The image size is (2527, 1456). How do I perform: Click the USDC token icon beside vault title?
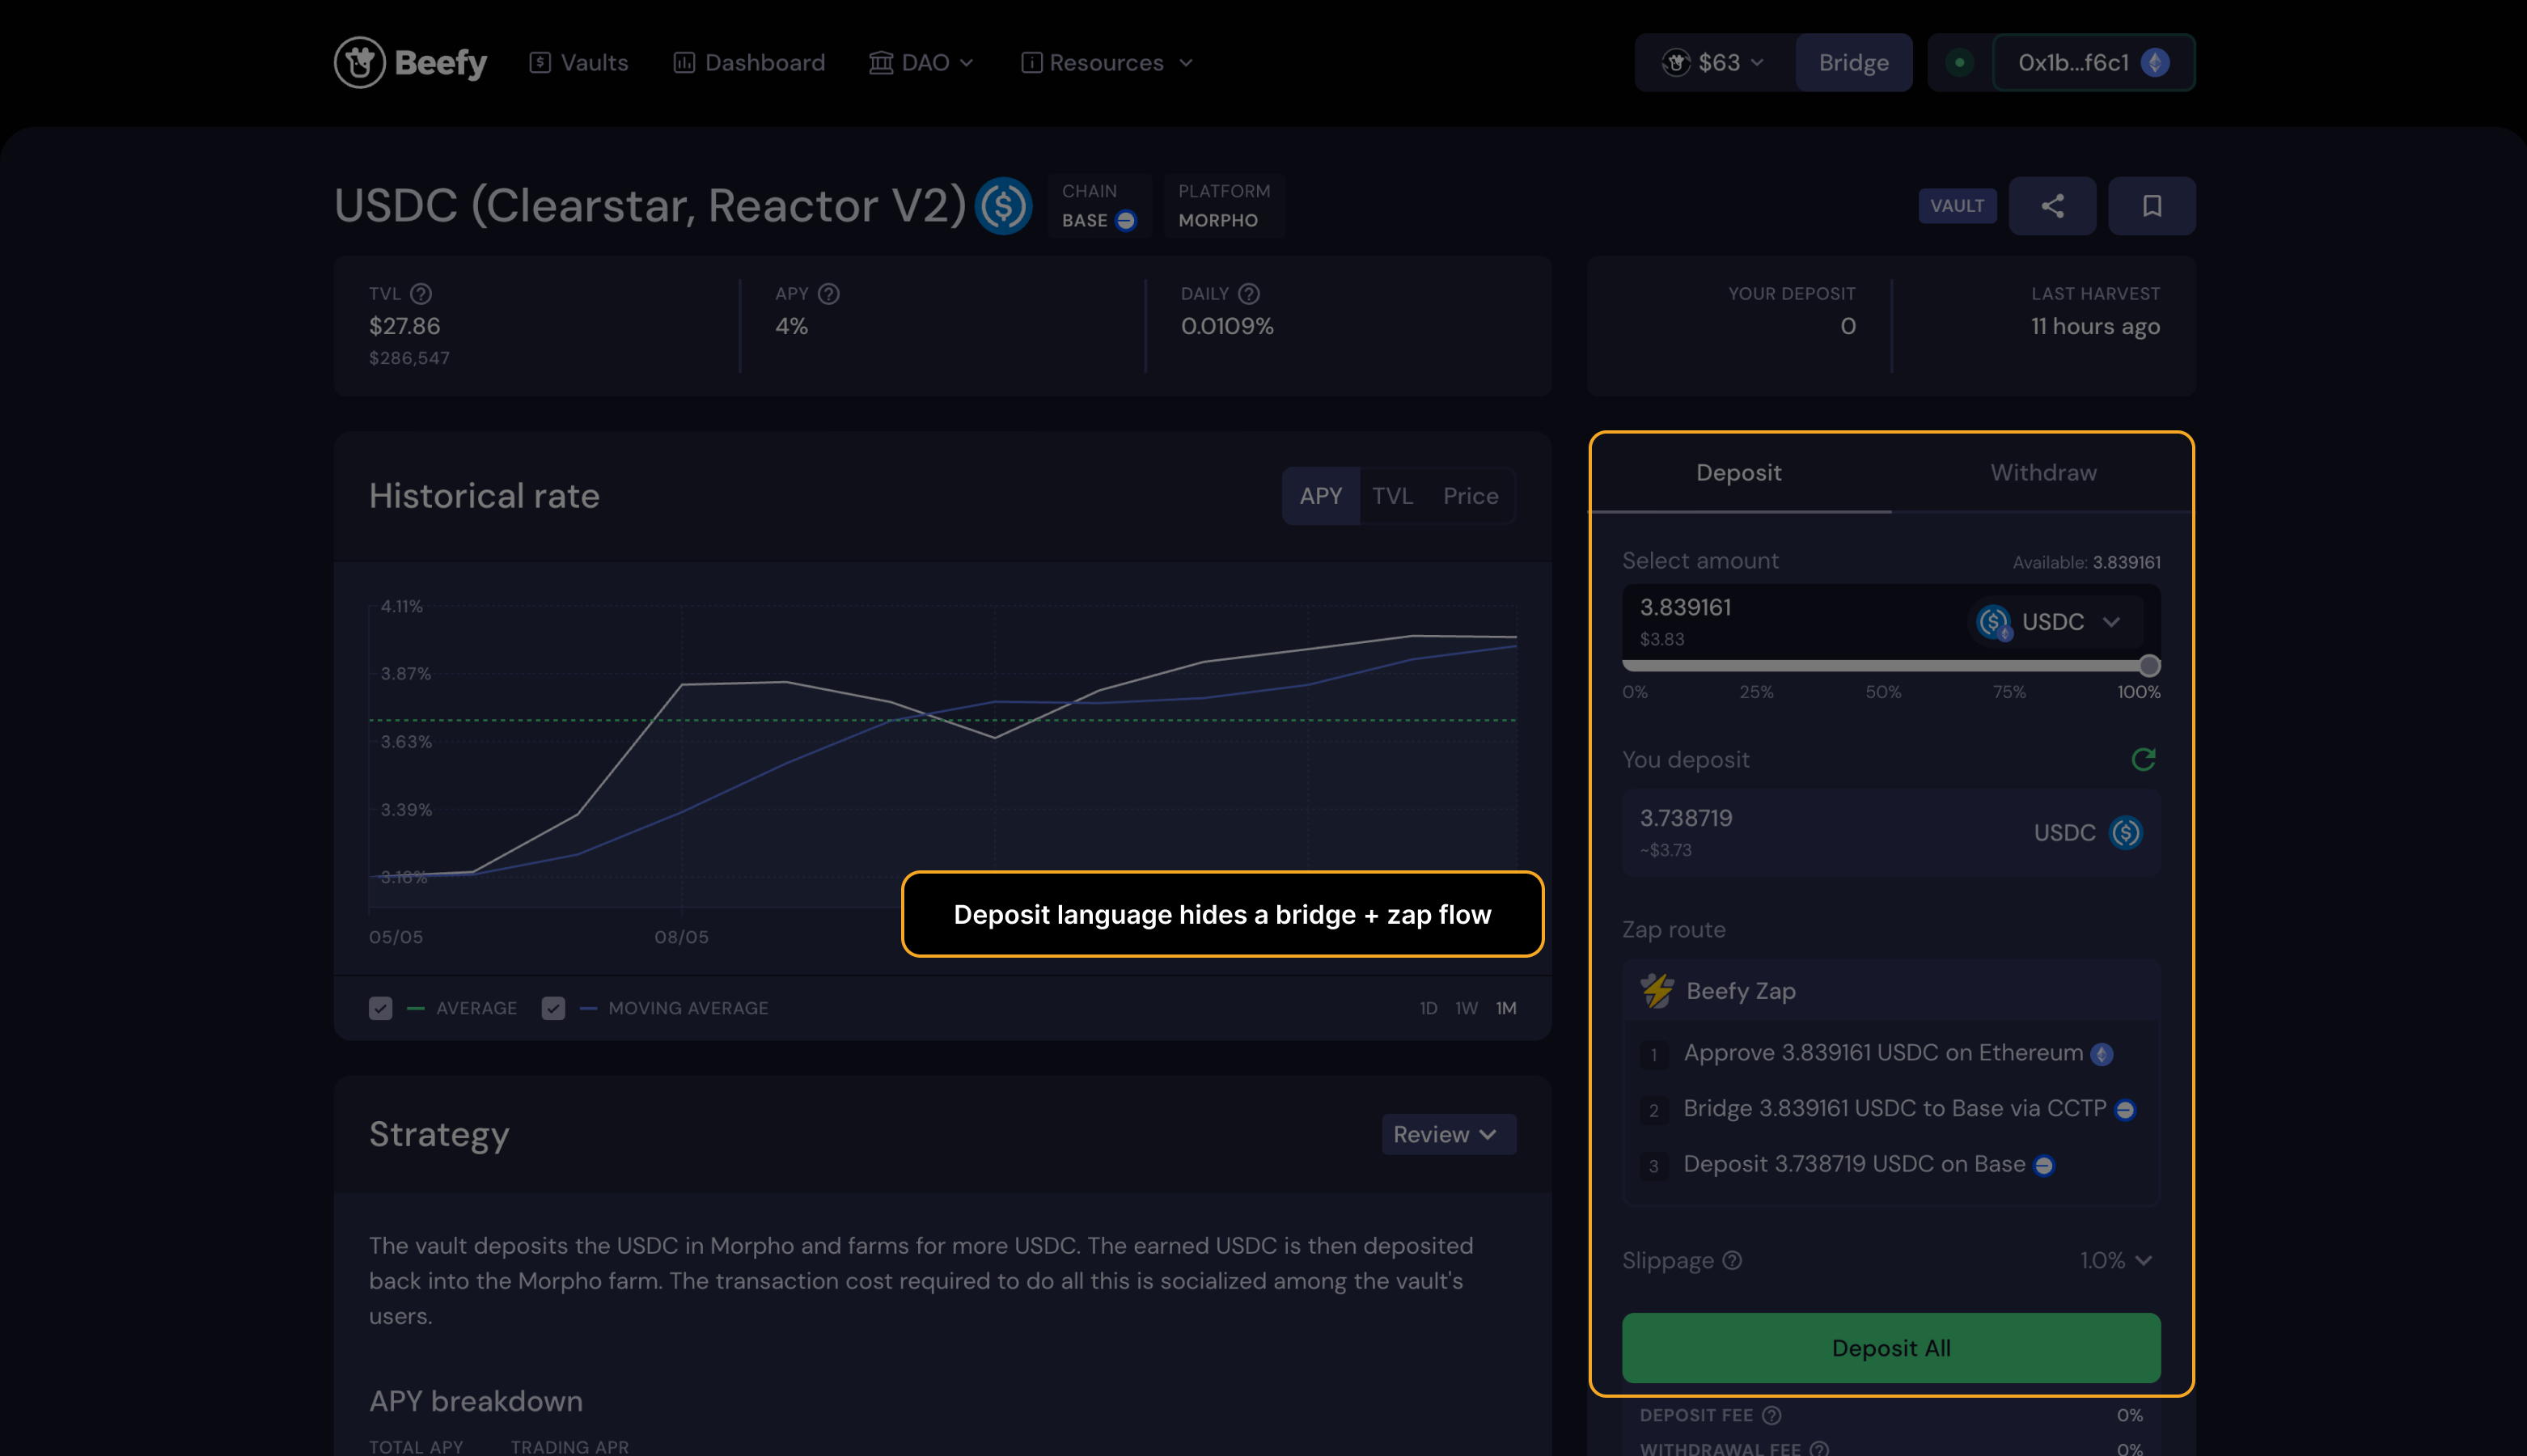pos(1003,206)
